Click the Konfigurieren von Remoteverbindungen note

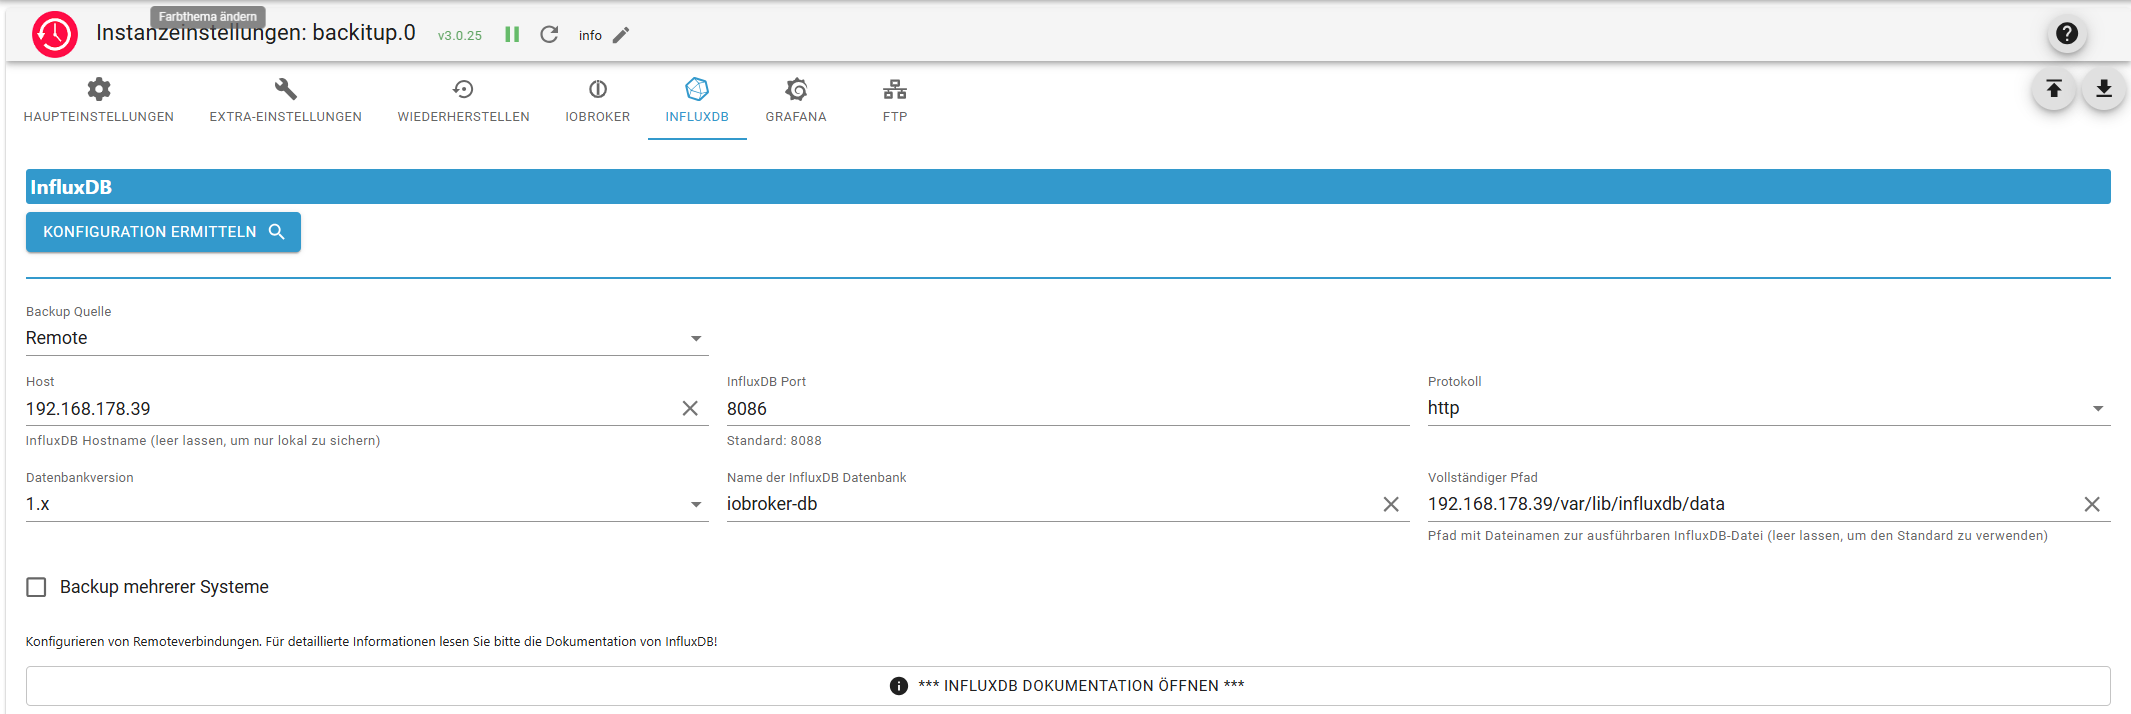pyautogui.click(x=371, y=641)
